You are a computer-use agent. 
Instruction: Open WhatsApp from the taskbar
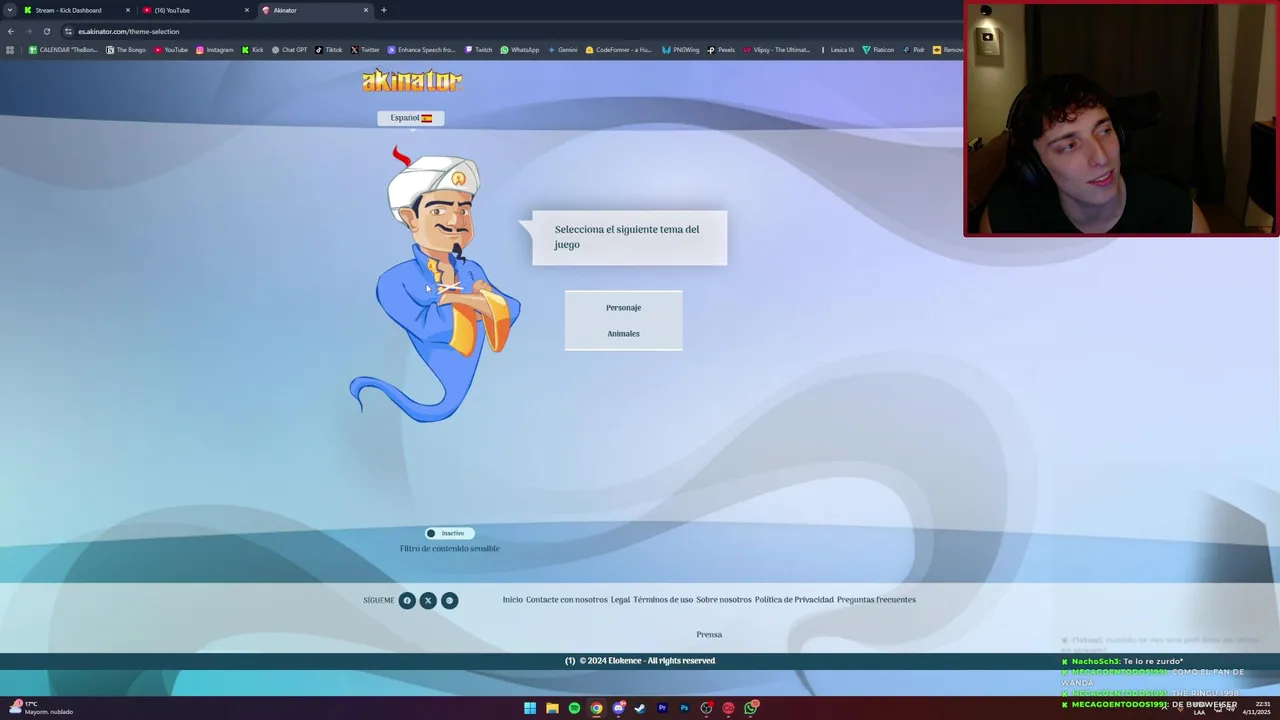750,708
